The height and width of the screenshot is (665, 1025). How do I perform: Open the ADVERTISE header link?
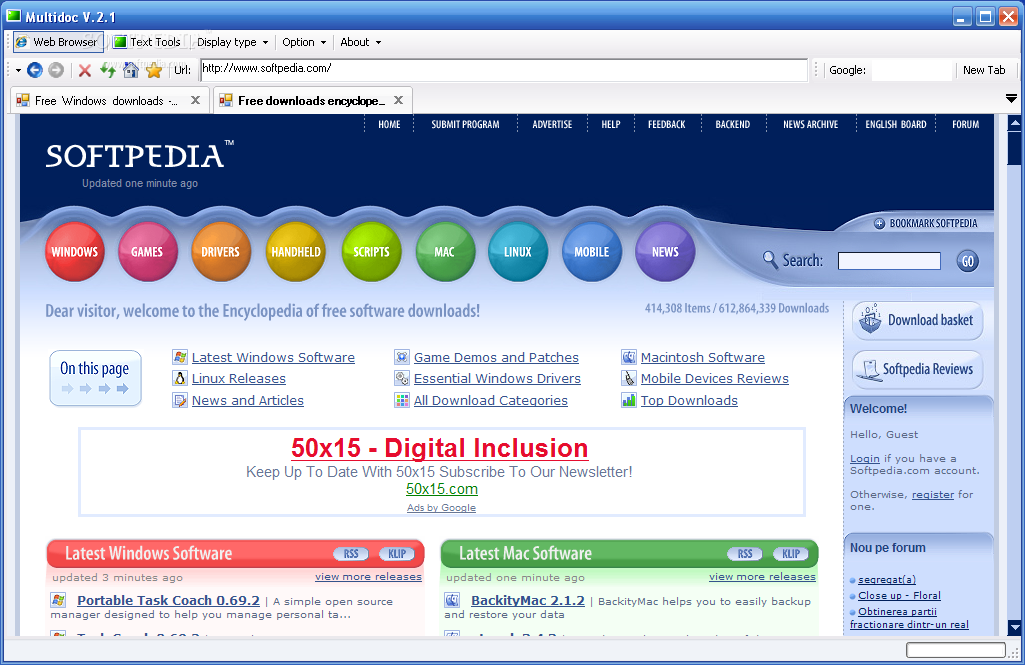pyautogui.click(x=552, y=124)
